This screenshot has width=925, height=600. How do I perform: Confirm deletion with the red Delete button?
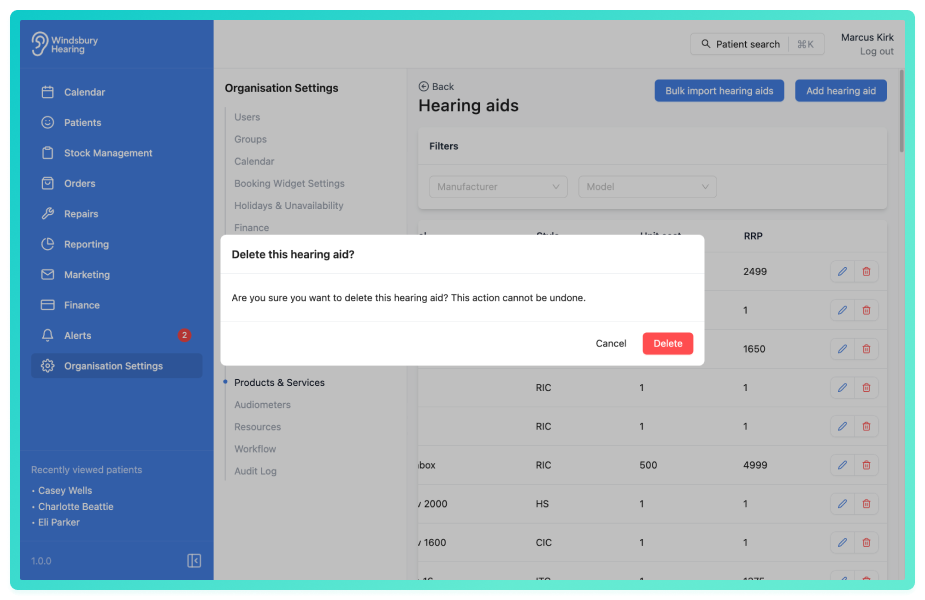[x=667, y=343]
